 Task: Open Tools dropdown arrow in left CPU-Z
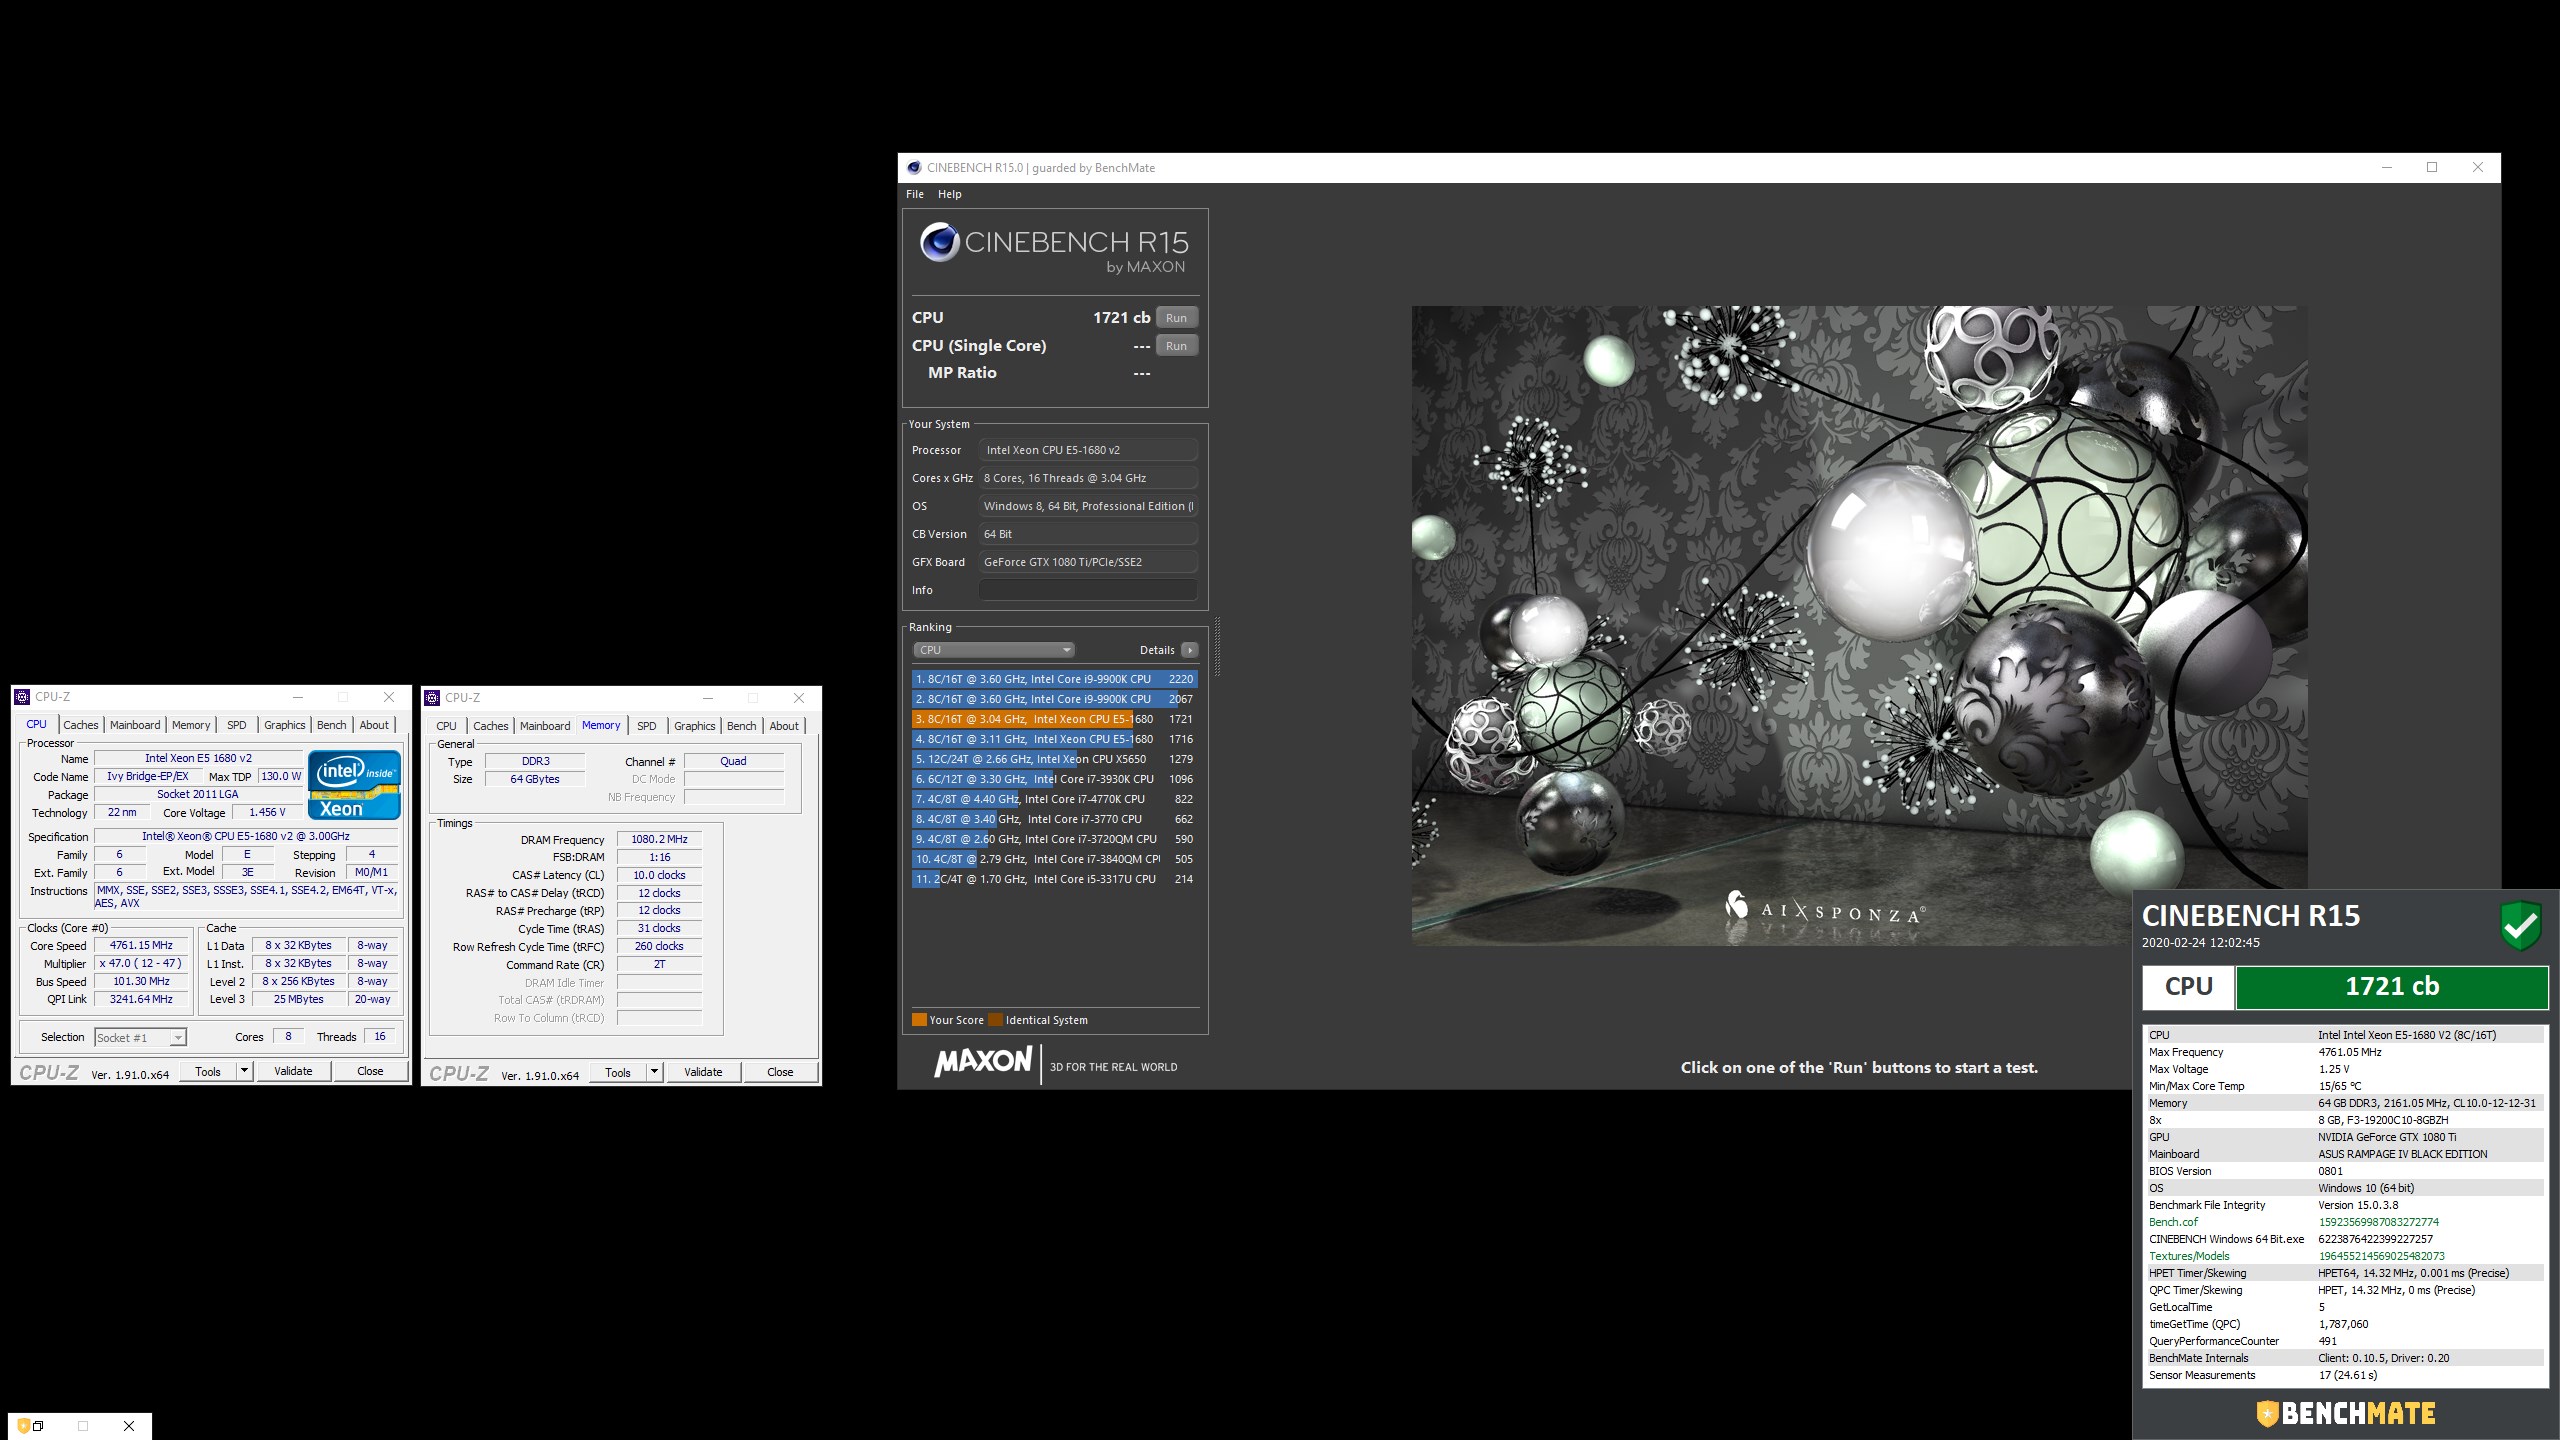[x=243, y=1071]
